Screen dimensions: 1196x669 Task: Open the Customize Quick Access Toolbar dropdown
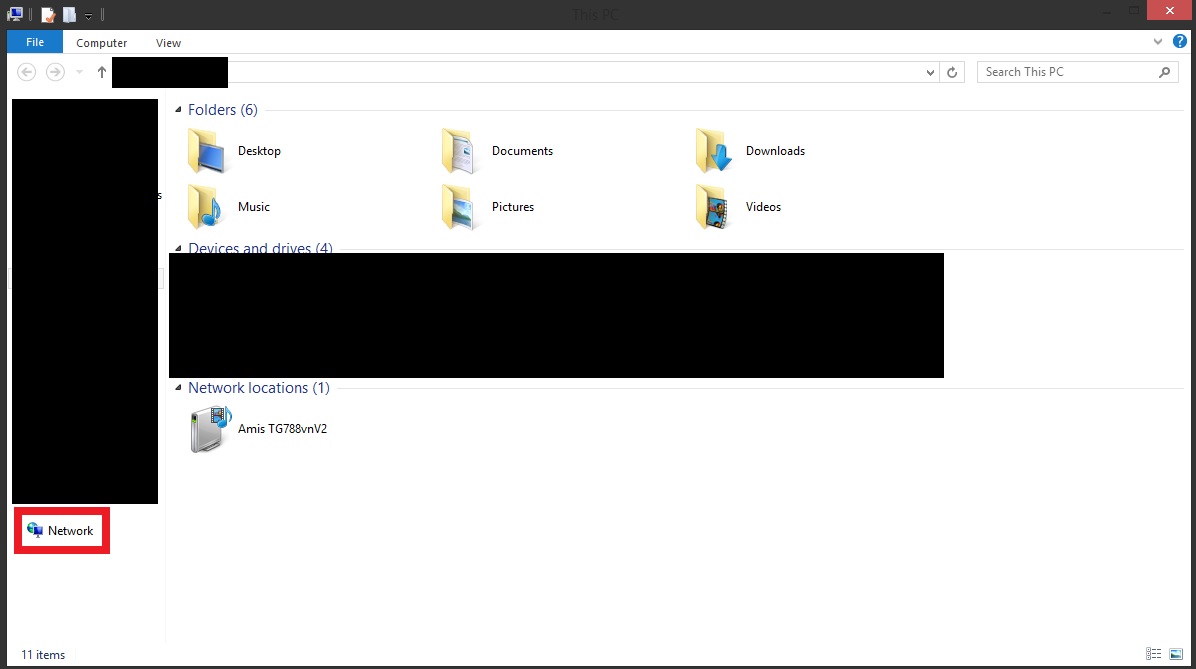[x=88, y=16]
